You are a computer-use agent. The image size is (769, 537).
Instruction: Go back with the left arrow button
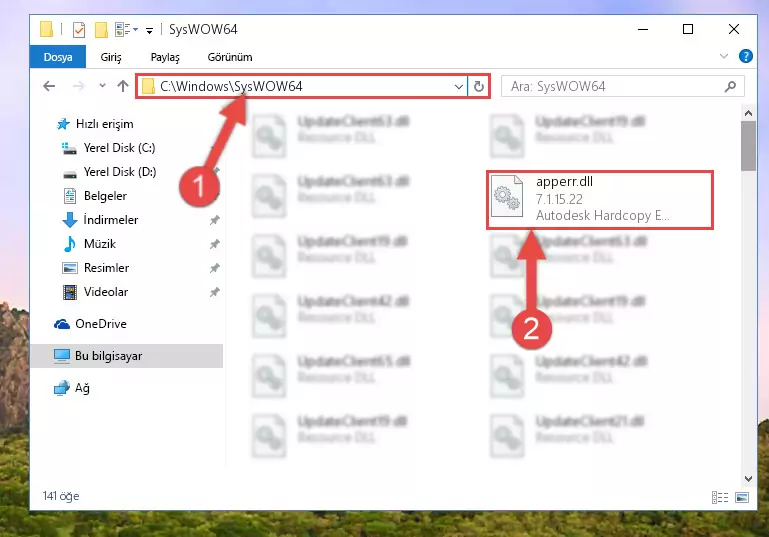pyautogui.click(x=49, y=86)
